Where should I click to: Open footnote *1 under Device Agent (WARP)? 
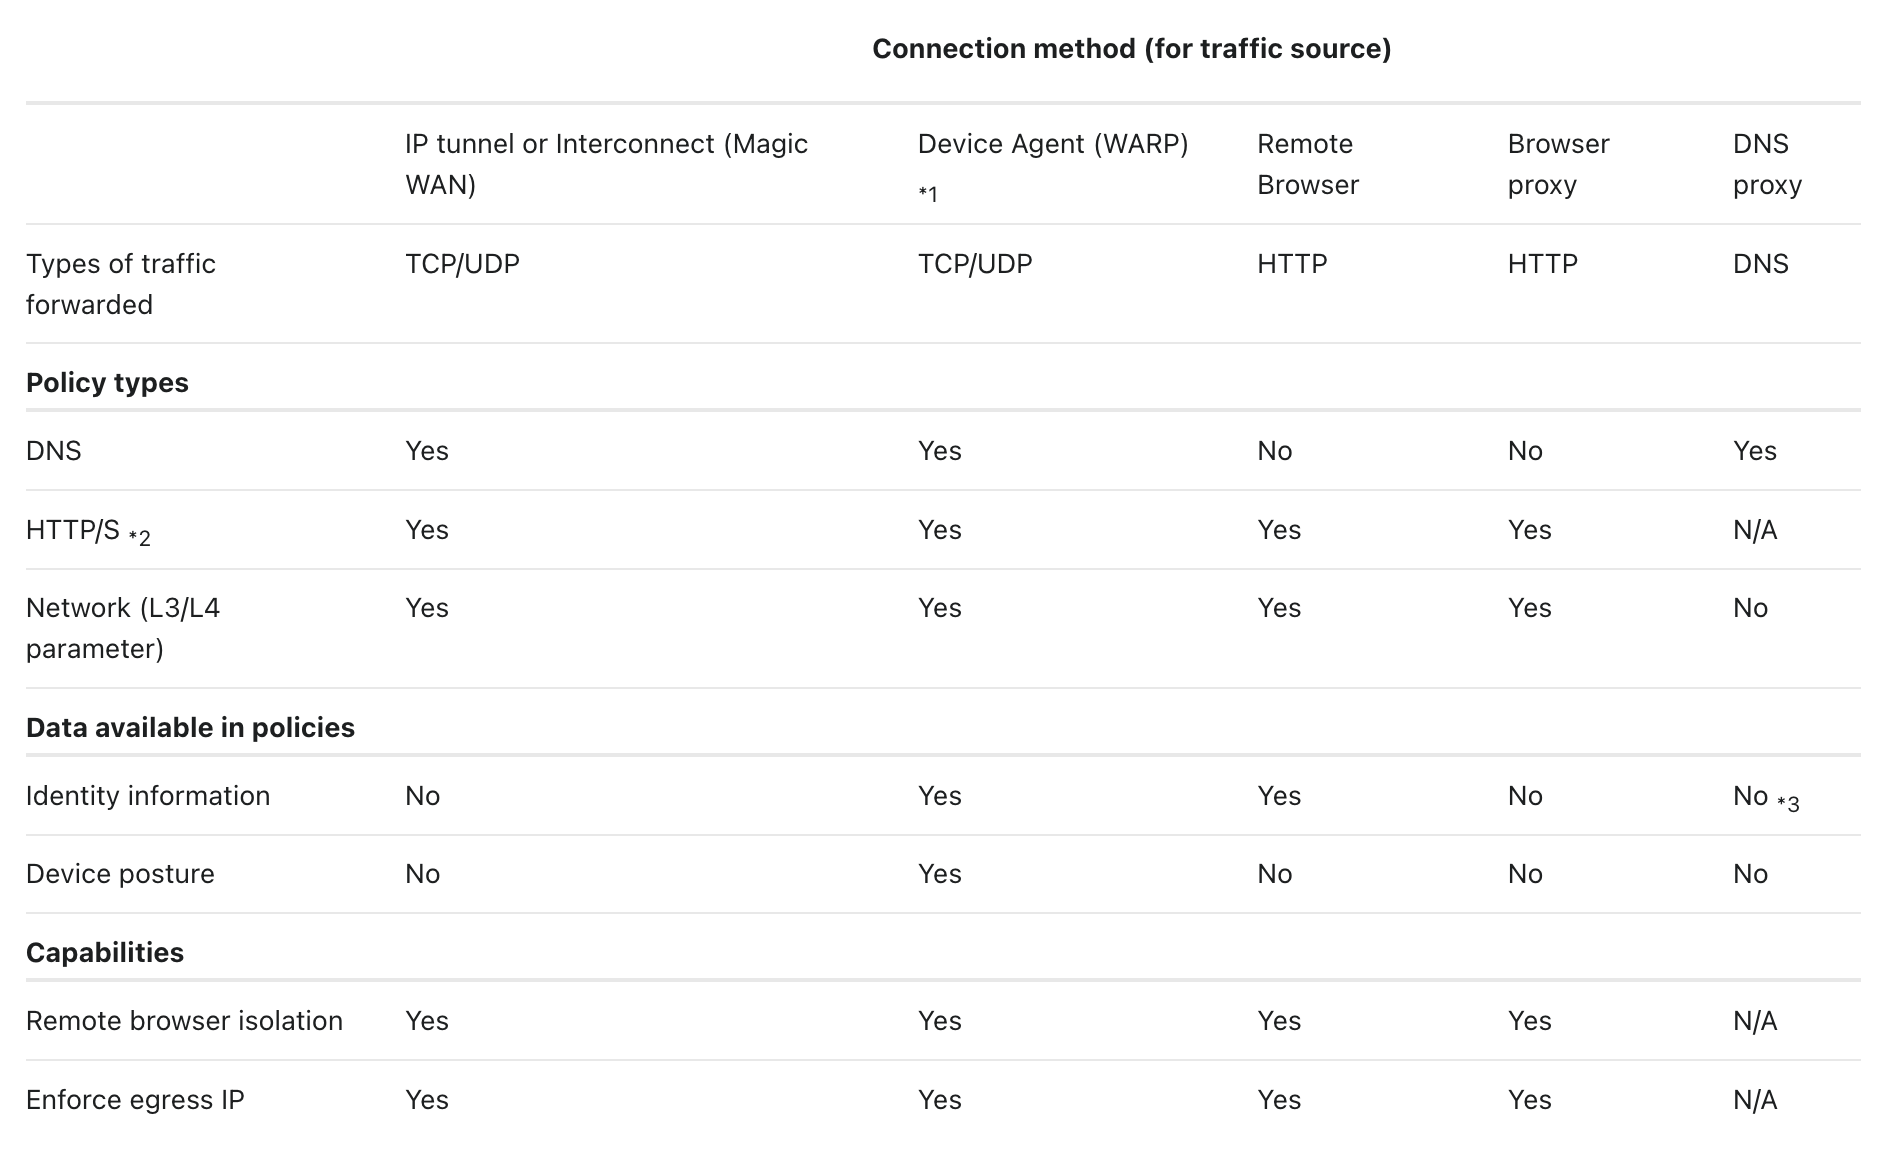(x=928, y=194)
